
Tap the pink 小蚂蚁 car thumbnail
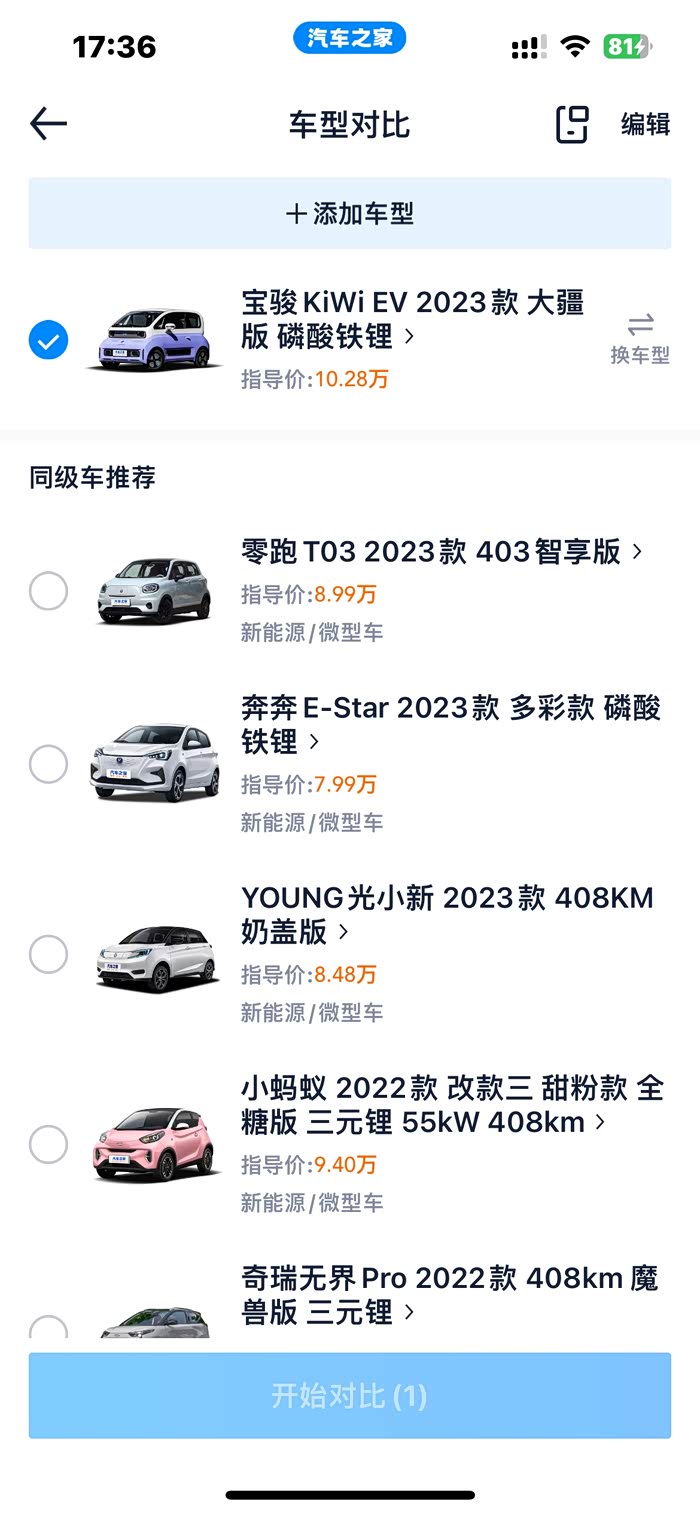[x=156, y=1144]
